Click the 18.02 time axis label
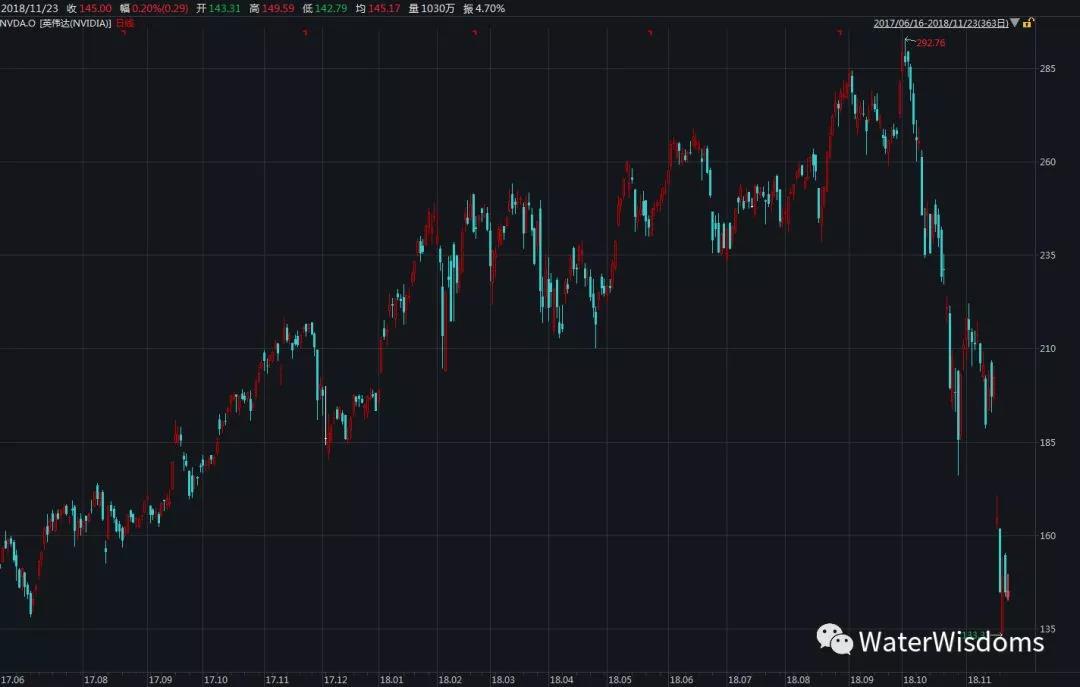The width and height of the screenshot is (1080, 687). tap(450, 680)
